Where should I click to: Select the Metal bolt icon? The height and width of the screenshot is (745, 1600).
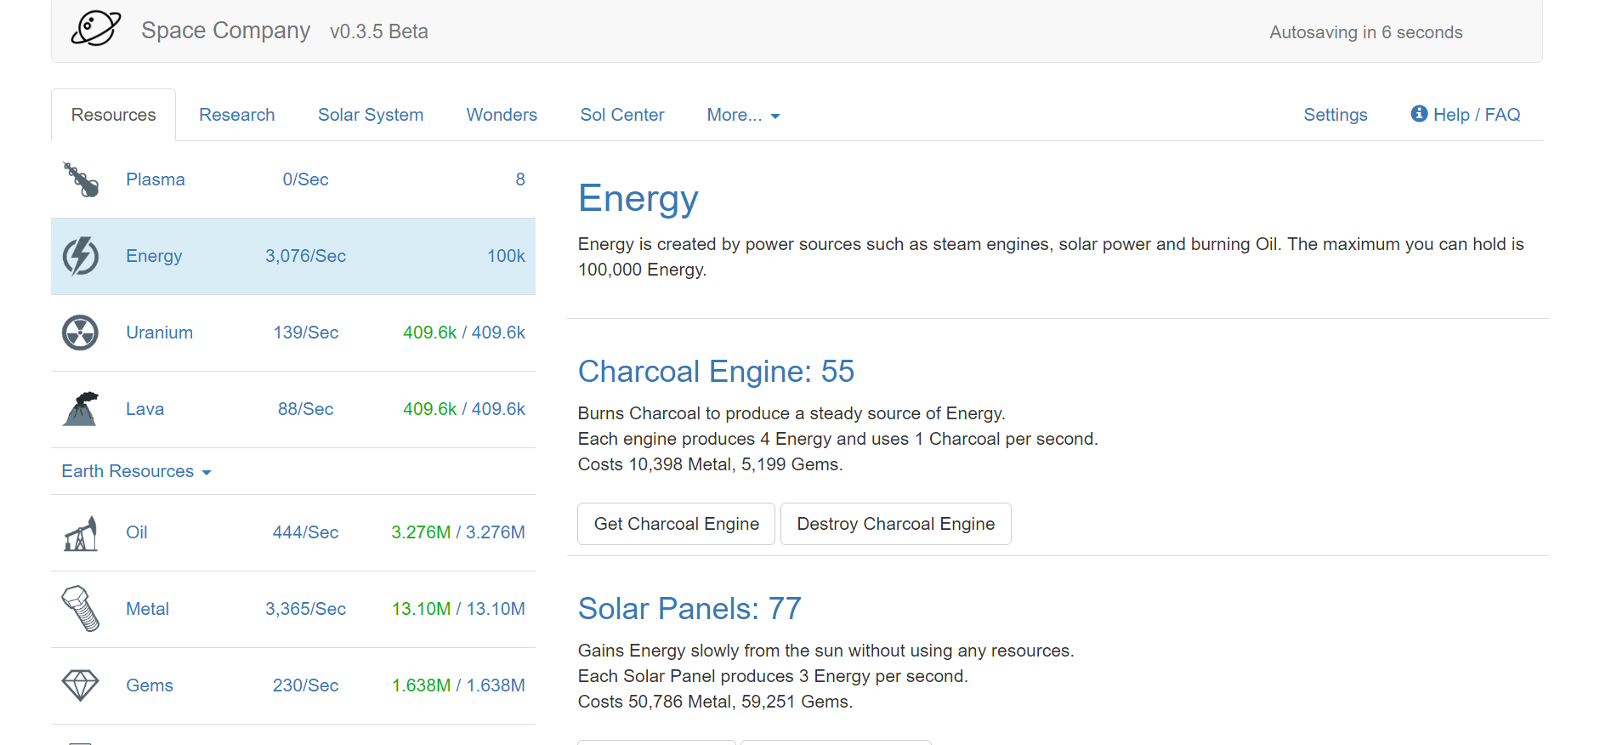tap(81, 609)
